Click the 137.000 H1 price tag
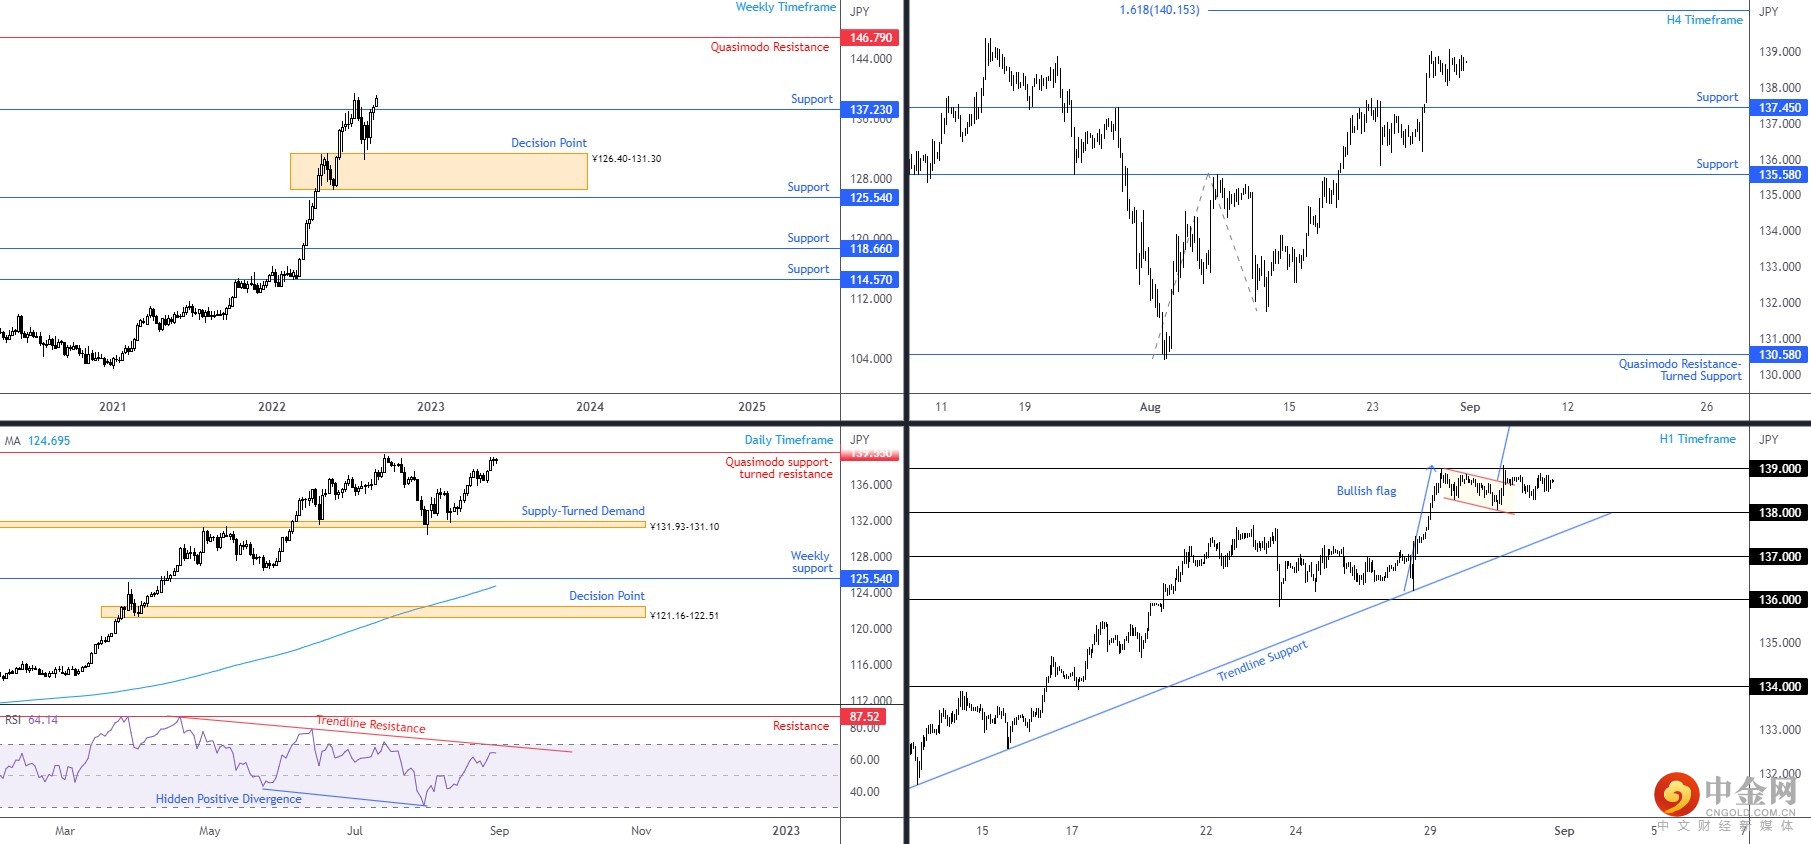Screen dimensions: 1811x844 (1780, 557)
